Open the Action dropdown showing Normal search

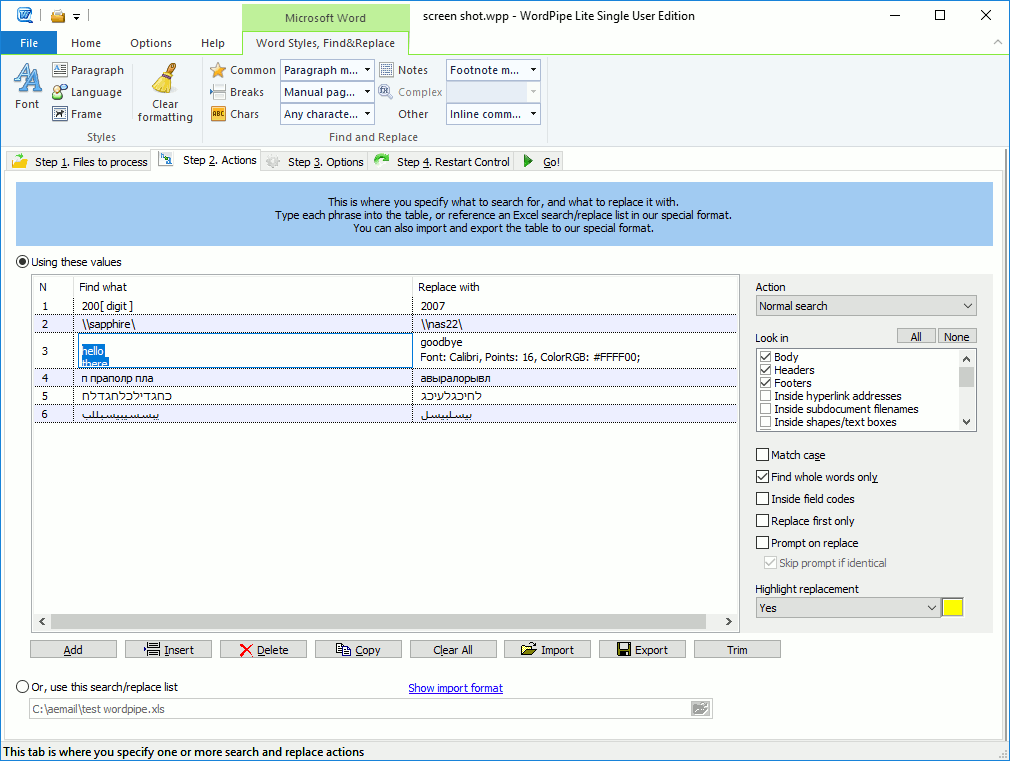point(866,305)
